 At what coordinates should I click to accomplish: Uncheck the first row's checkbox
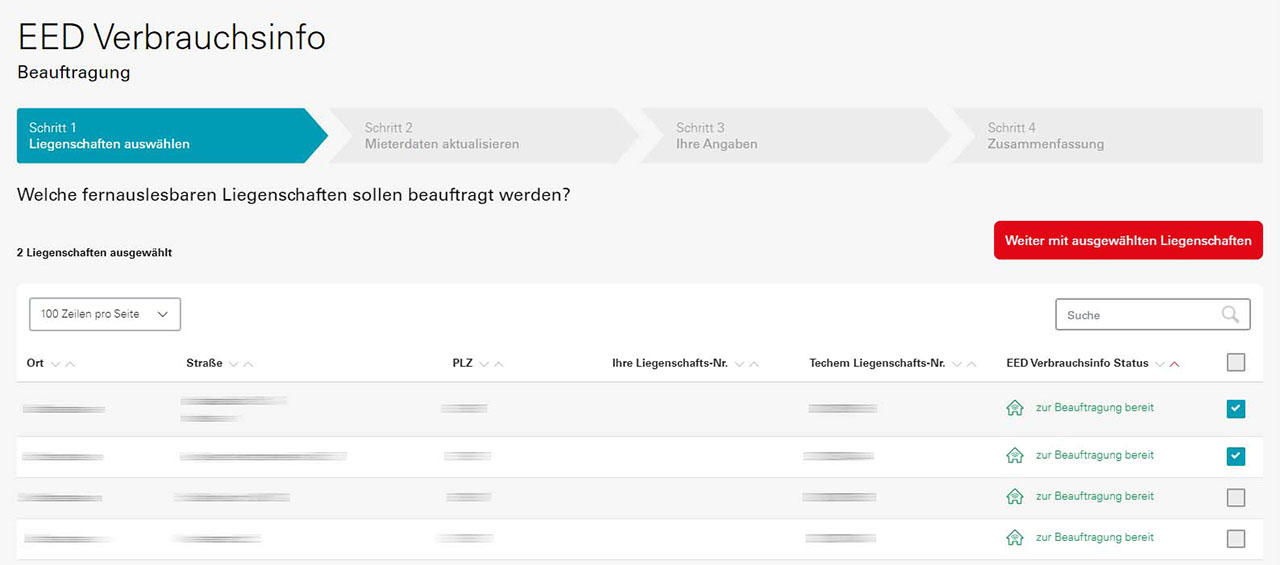coord(1236,409)
